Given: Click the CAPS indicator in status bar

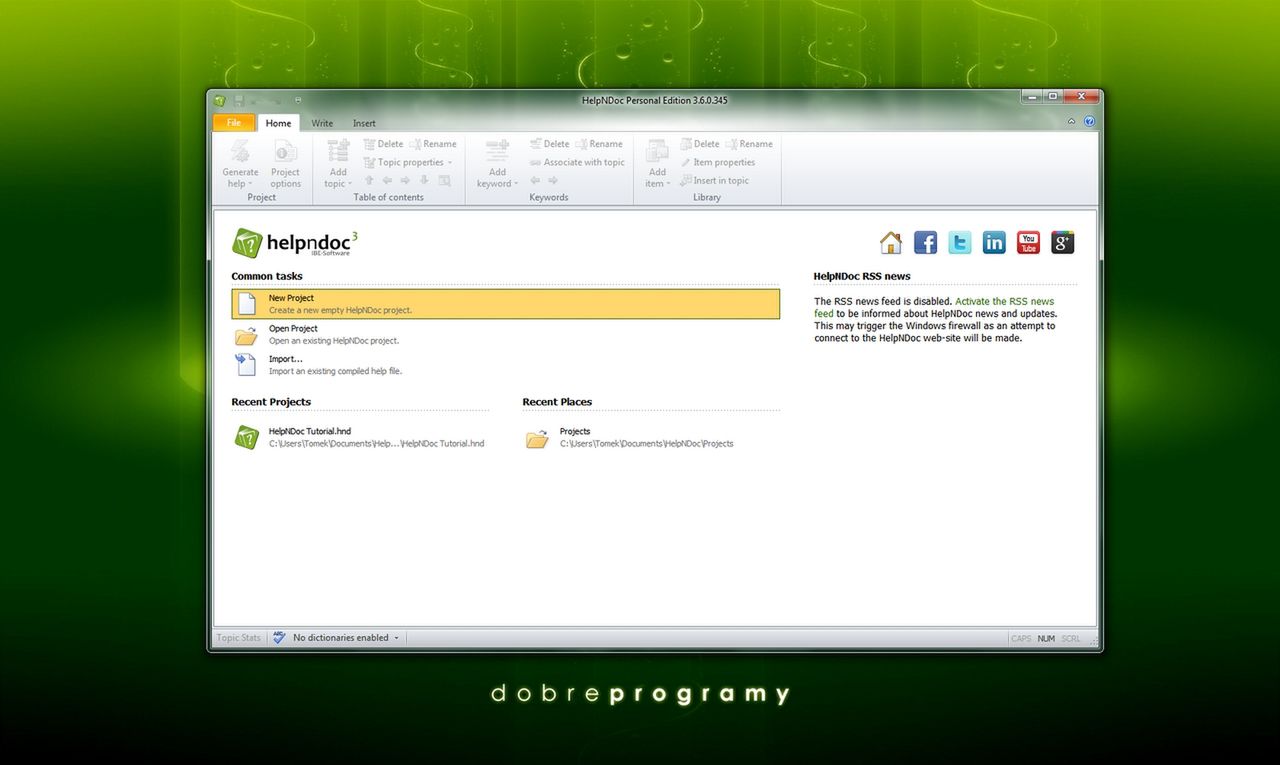Looking at the screenshot, I should (1021, 638).
